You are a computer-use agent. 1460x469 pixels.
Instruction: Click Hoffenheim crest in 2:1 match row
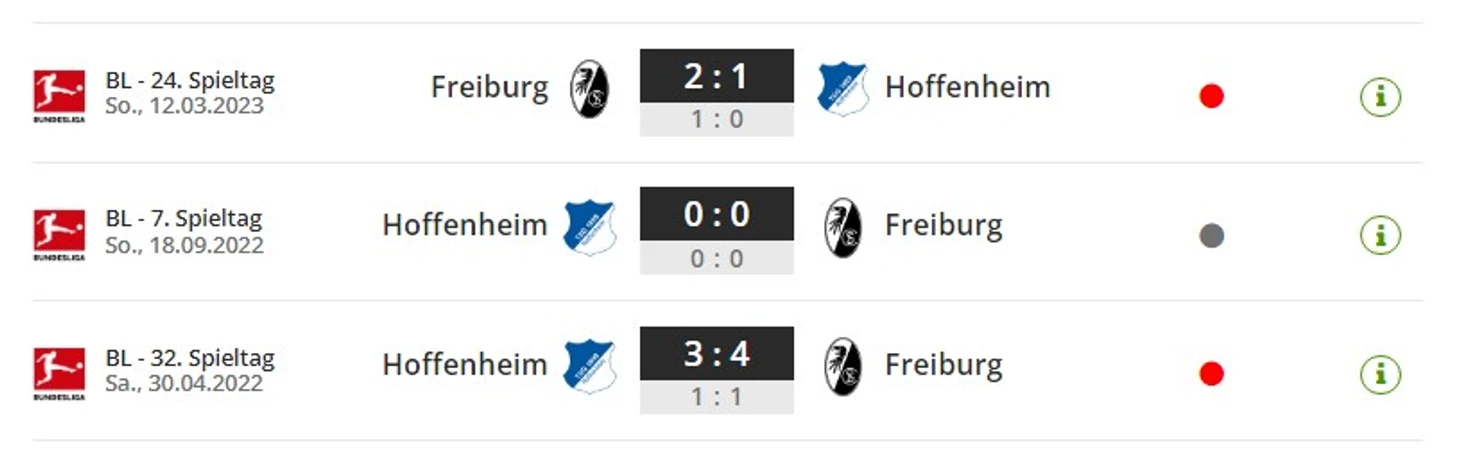842,89
